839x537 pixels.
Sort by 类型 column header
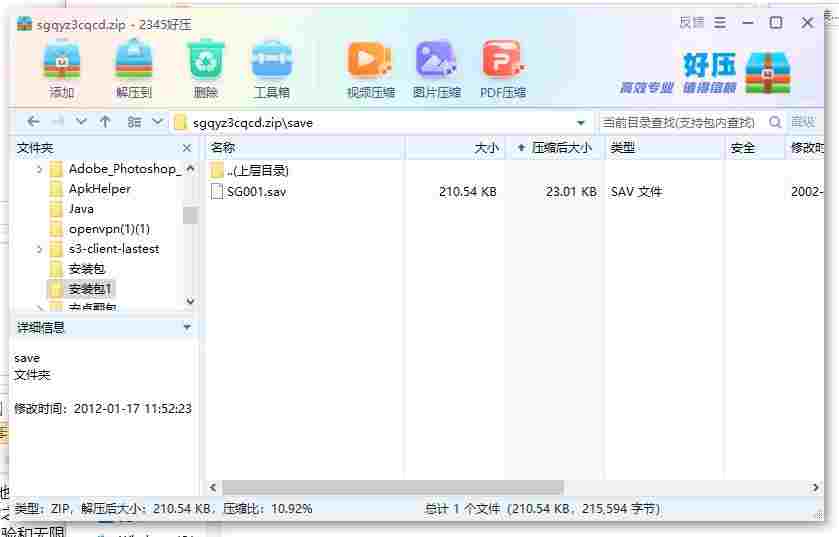coord(664,148)
